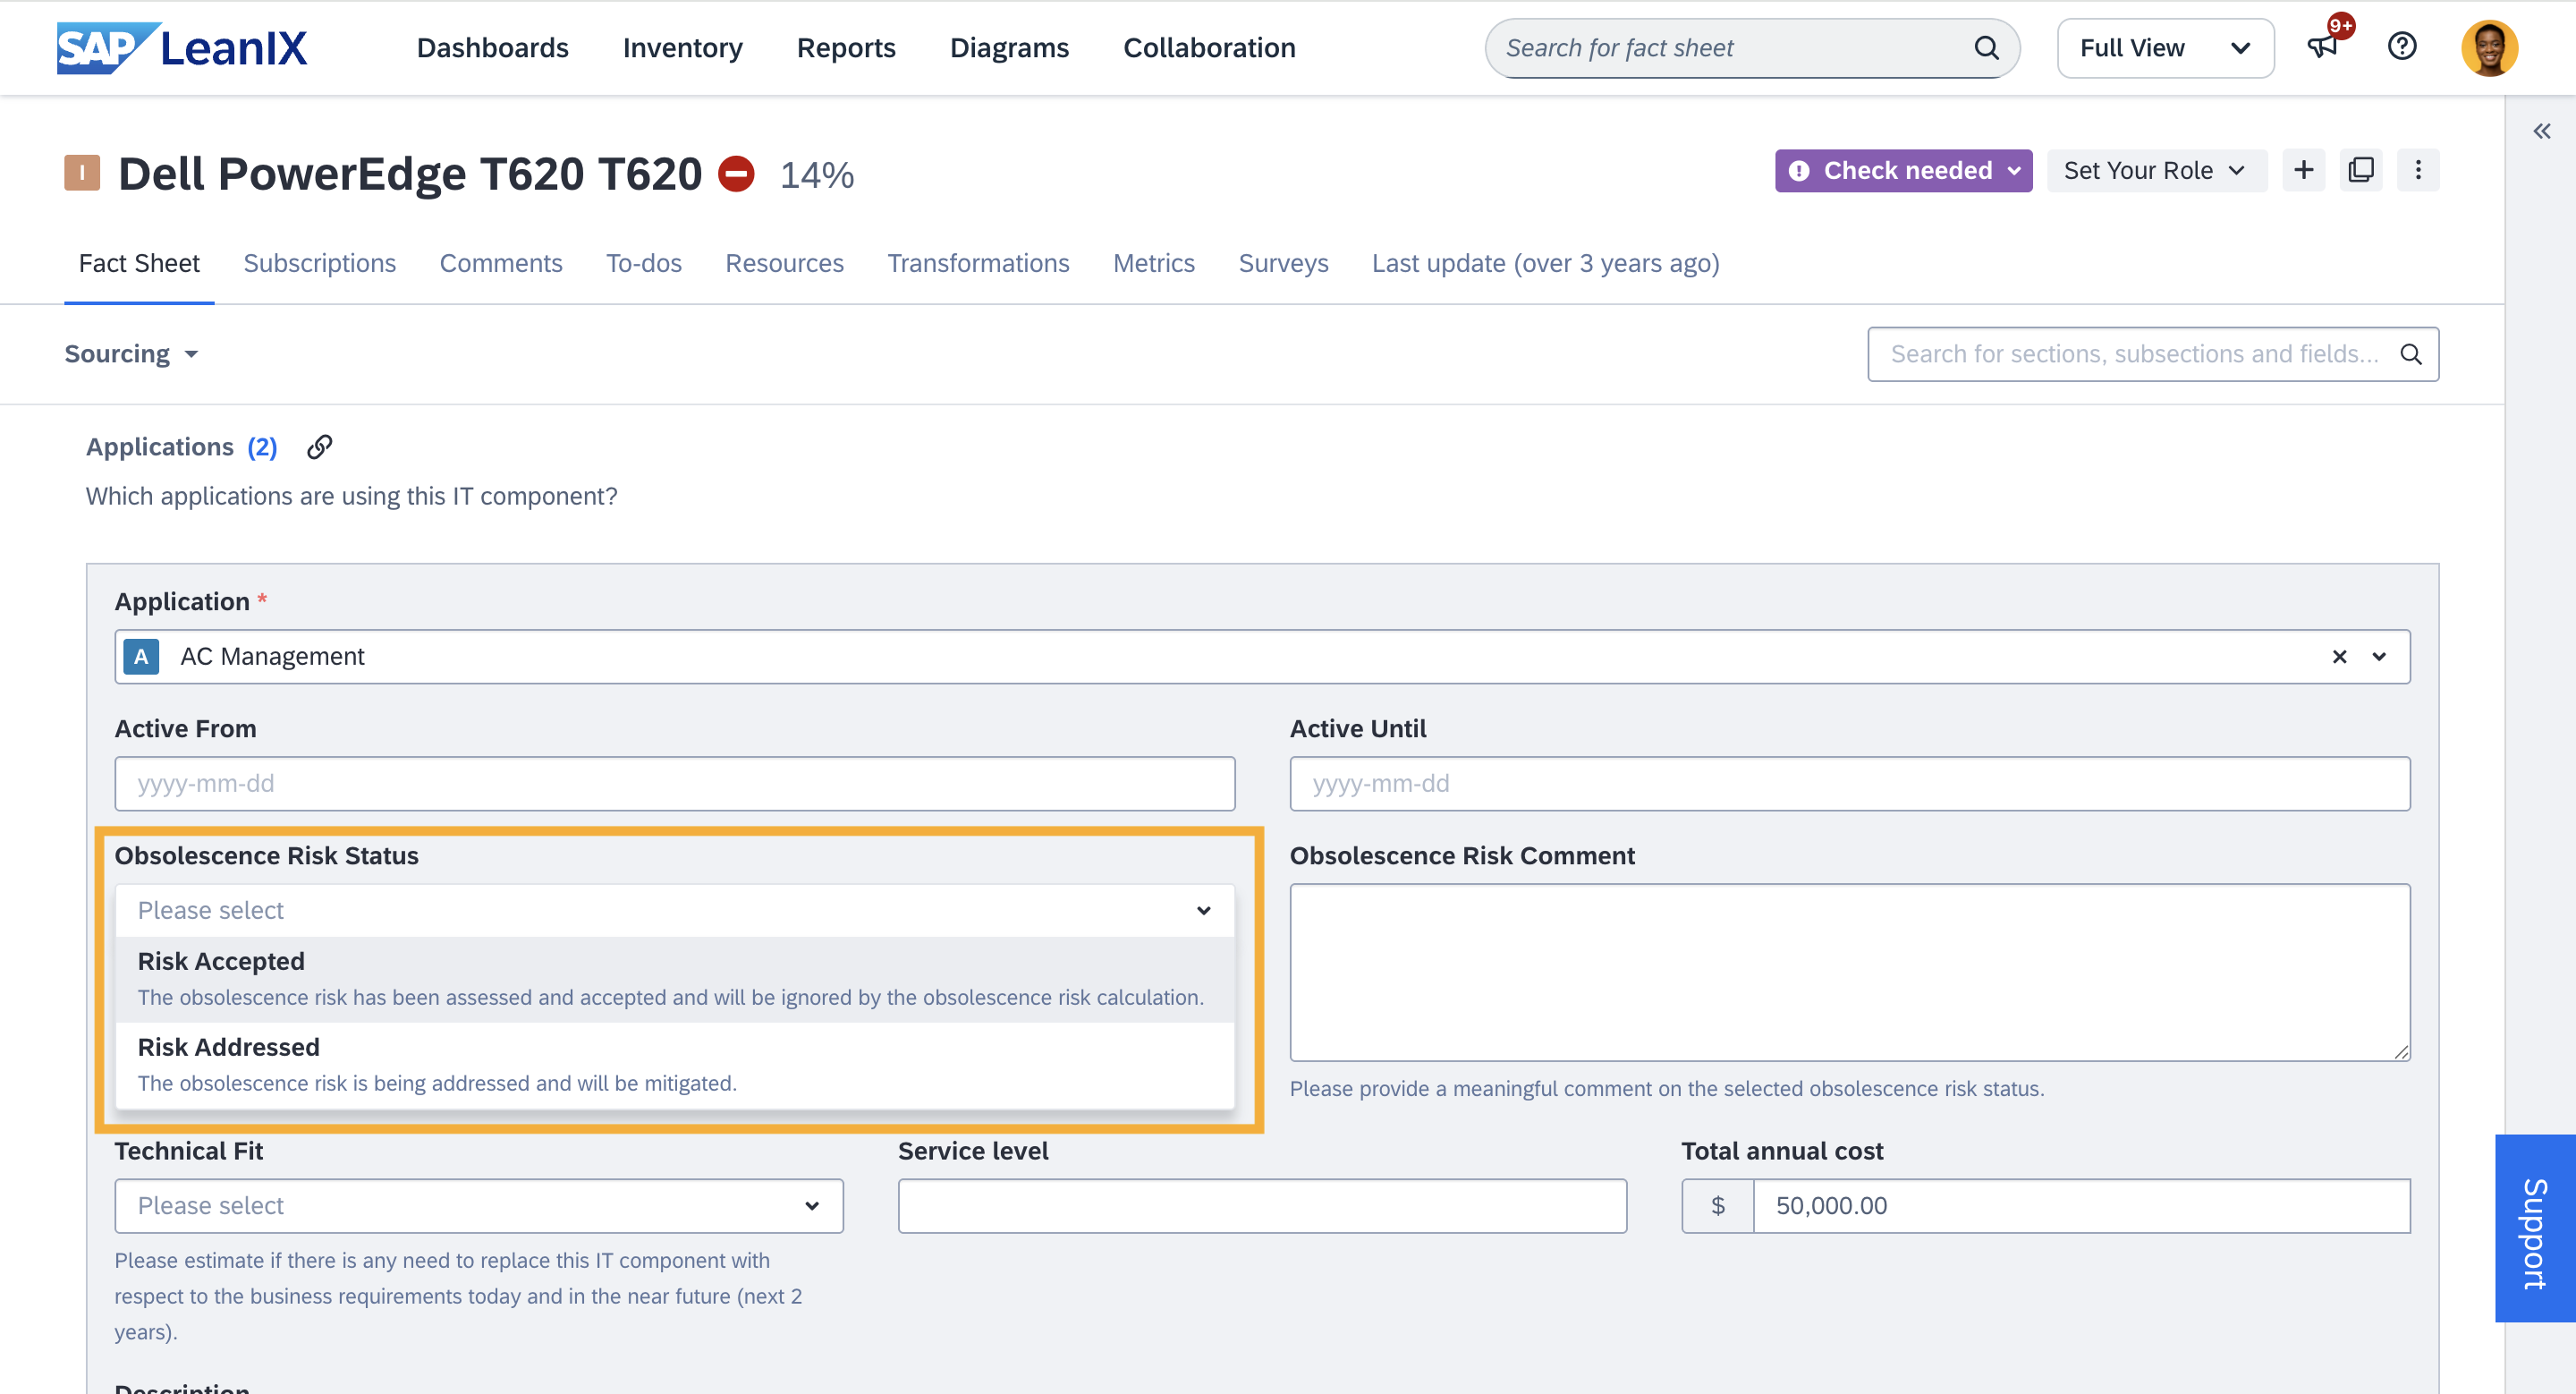
Task: Expand the Technical Fit dropdown
Action: 478,1205
